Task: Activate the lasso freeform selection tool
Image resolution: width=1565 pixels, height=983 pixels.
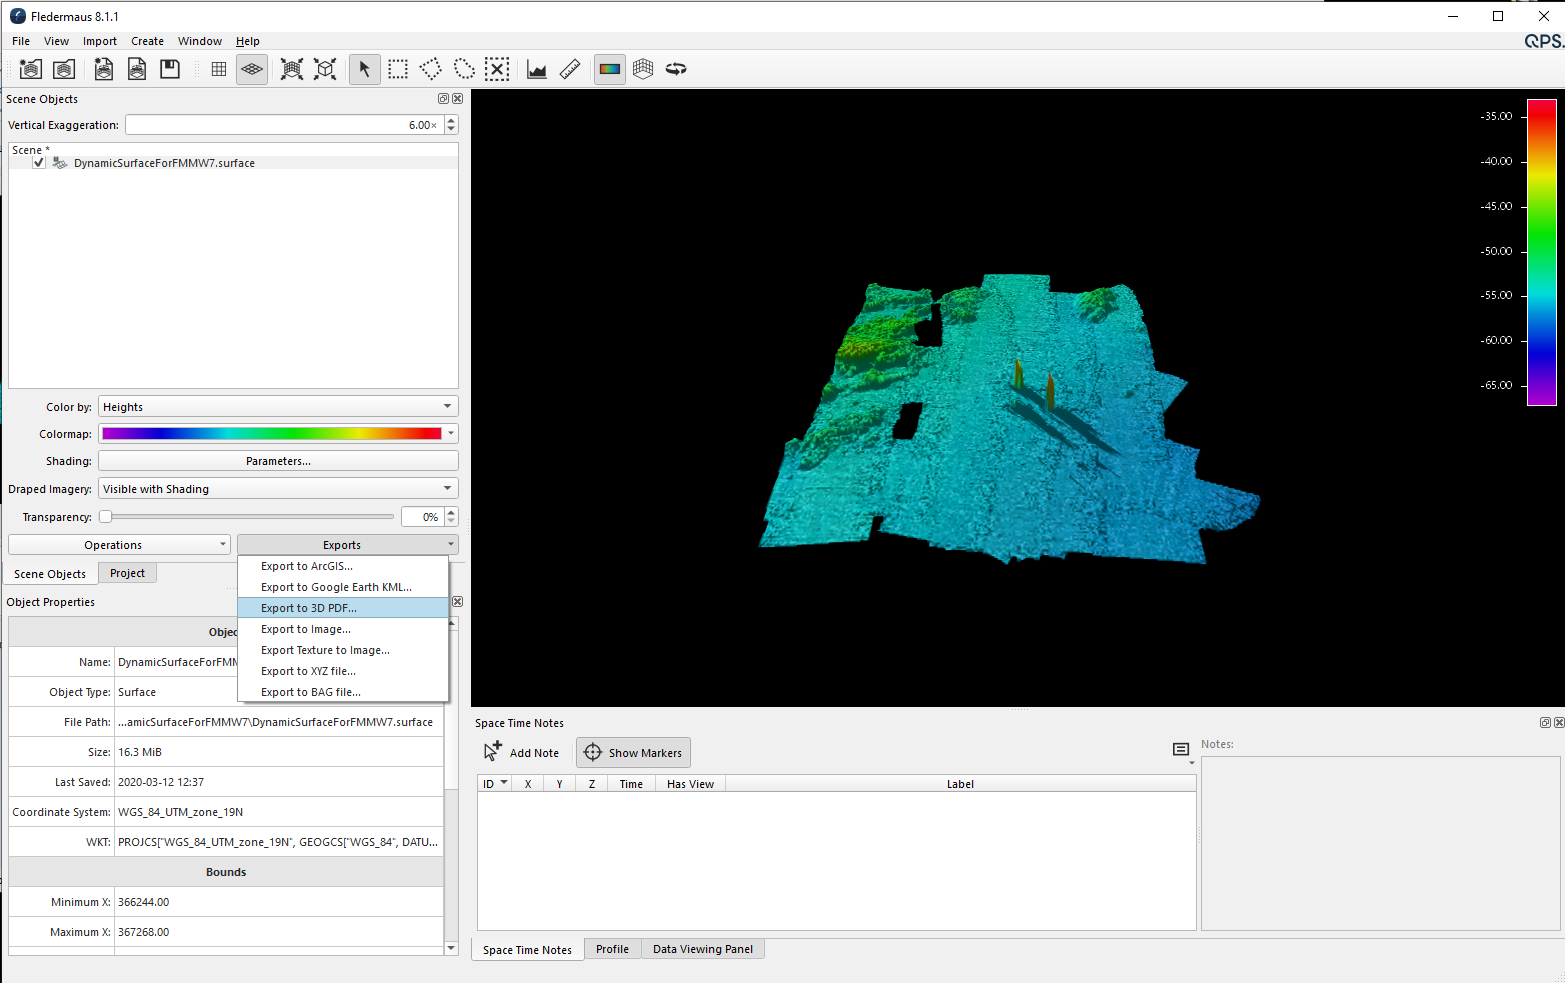Action: (464, 69)
